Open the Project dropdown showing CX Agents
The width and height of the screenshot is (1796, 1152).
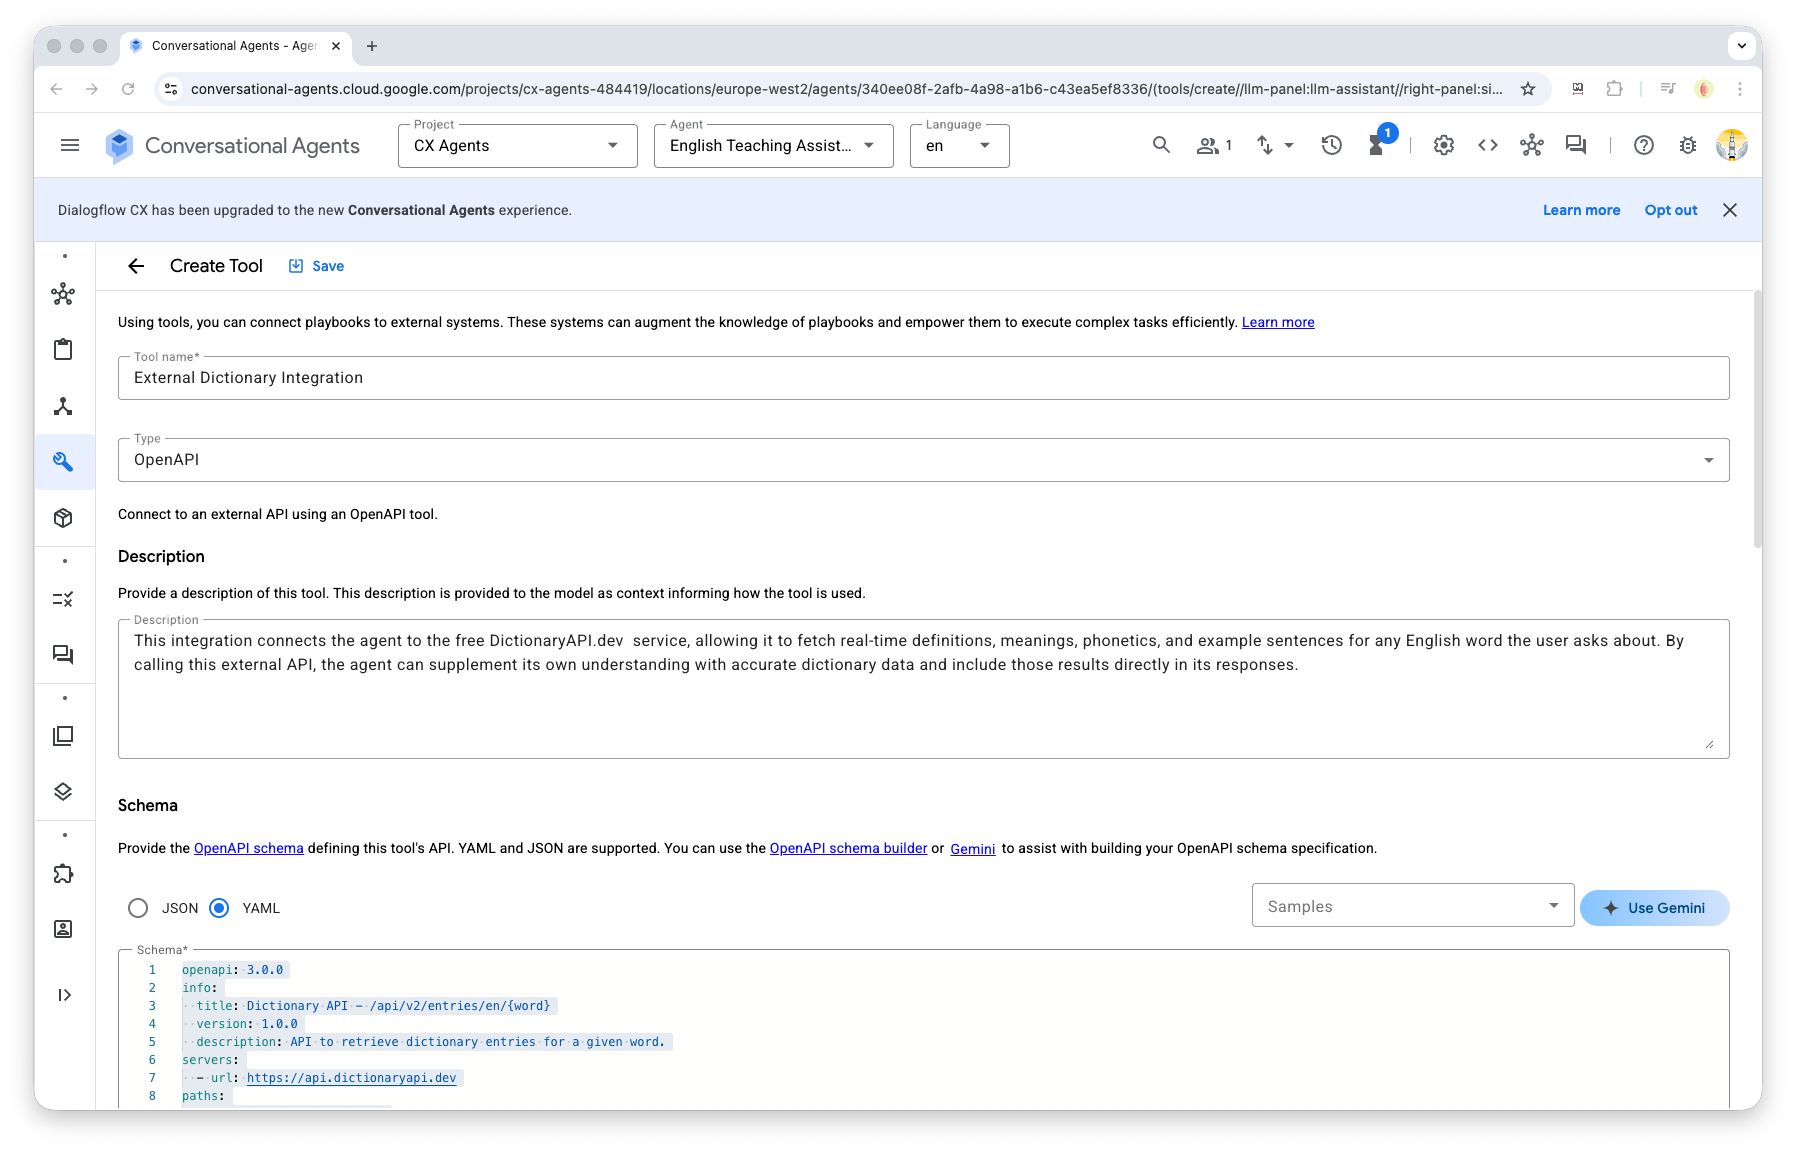point(517,146)
